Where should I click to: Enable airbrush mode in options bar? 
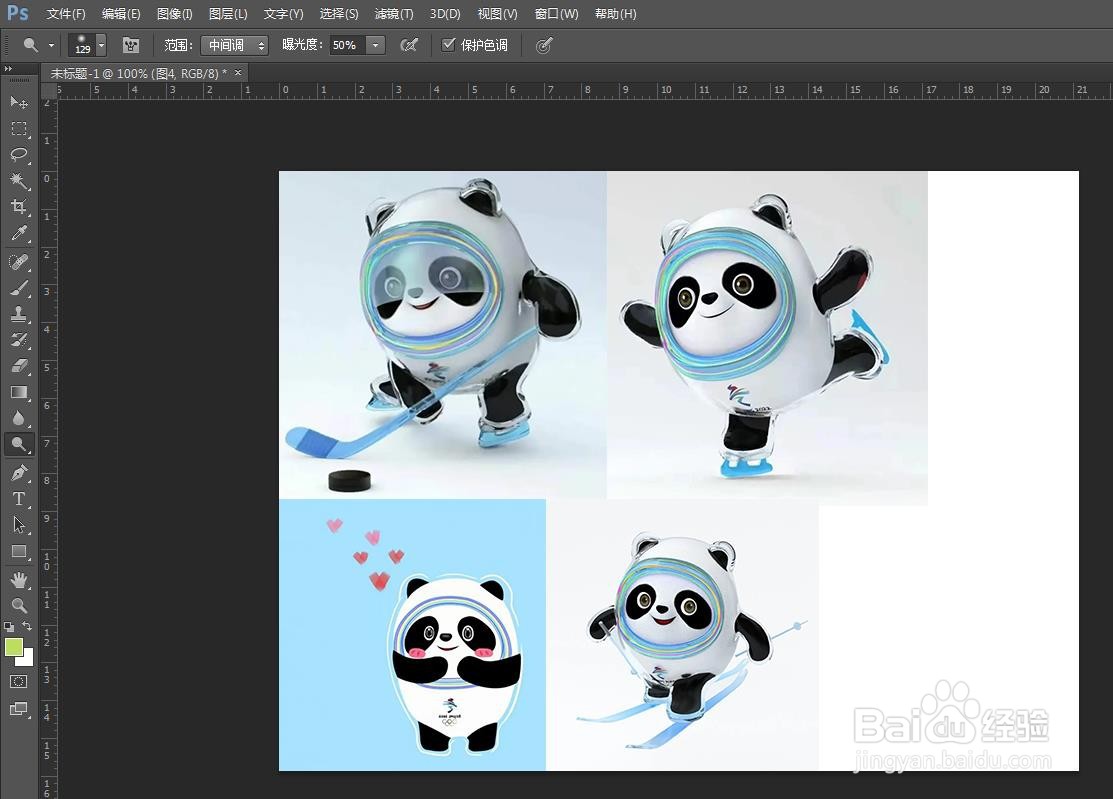pos(409,45)
